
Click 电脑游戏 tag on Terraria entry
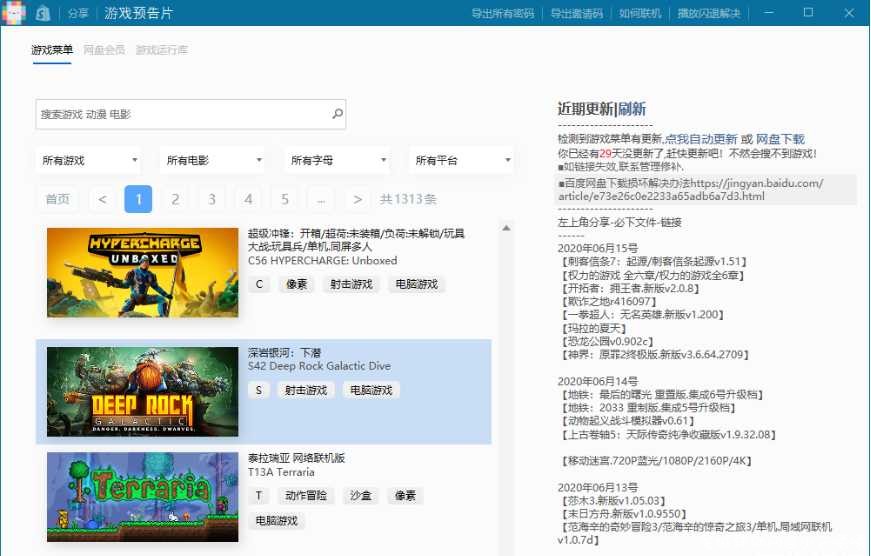click(277, 521)
